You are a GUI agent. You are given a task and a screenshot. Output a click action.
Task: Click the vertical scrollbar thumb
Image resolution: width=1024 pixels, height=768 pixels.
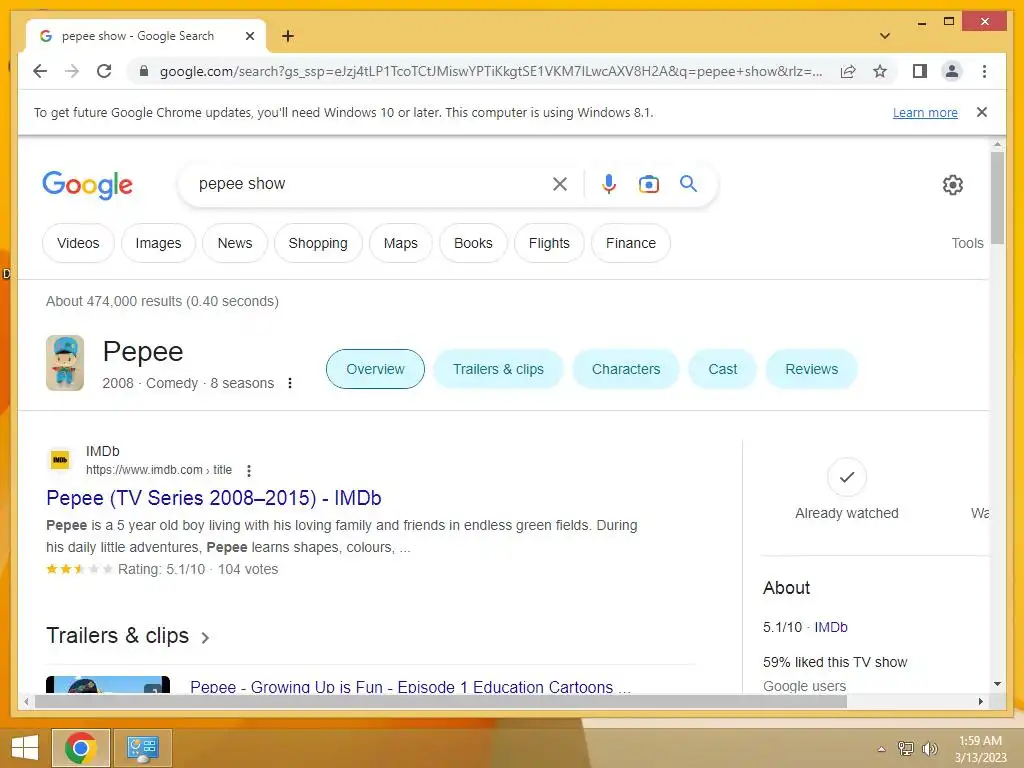(x=997, y=198)
